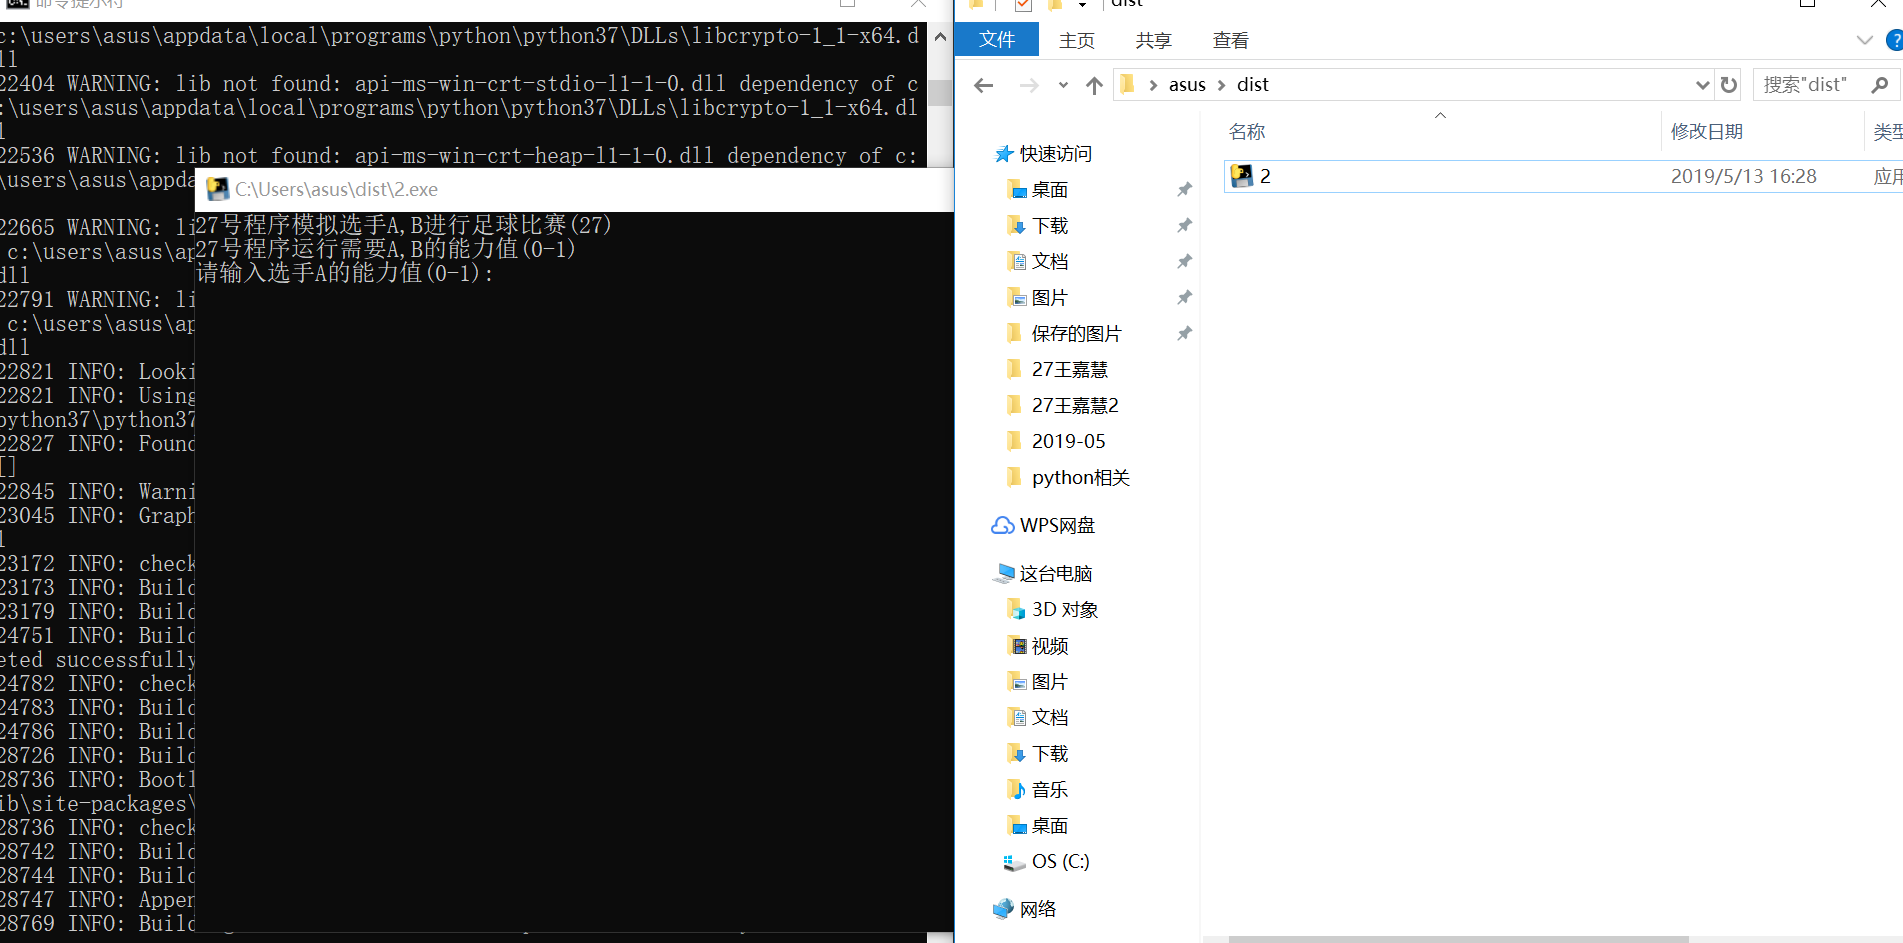Open 视频 under This PC

(1049, 646)
